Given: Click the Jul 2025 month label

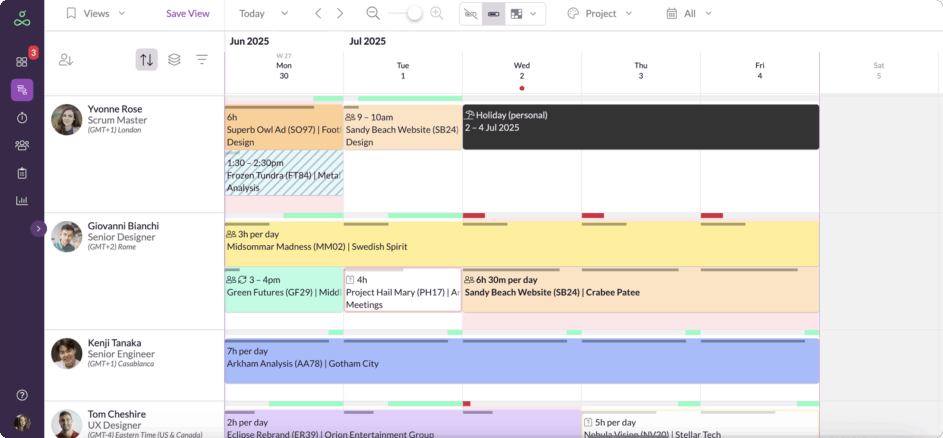Looking at the screenshot, I should coord(367,42).
